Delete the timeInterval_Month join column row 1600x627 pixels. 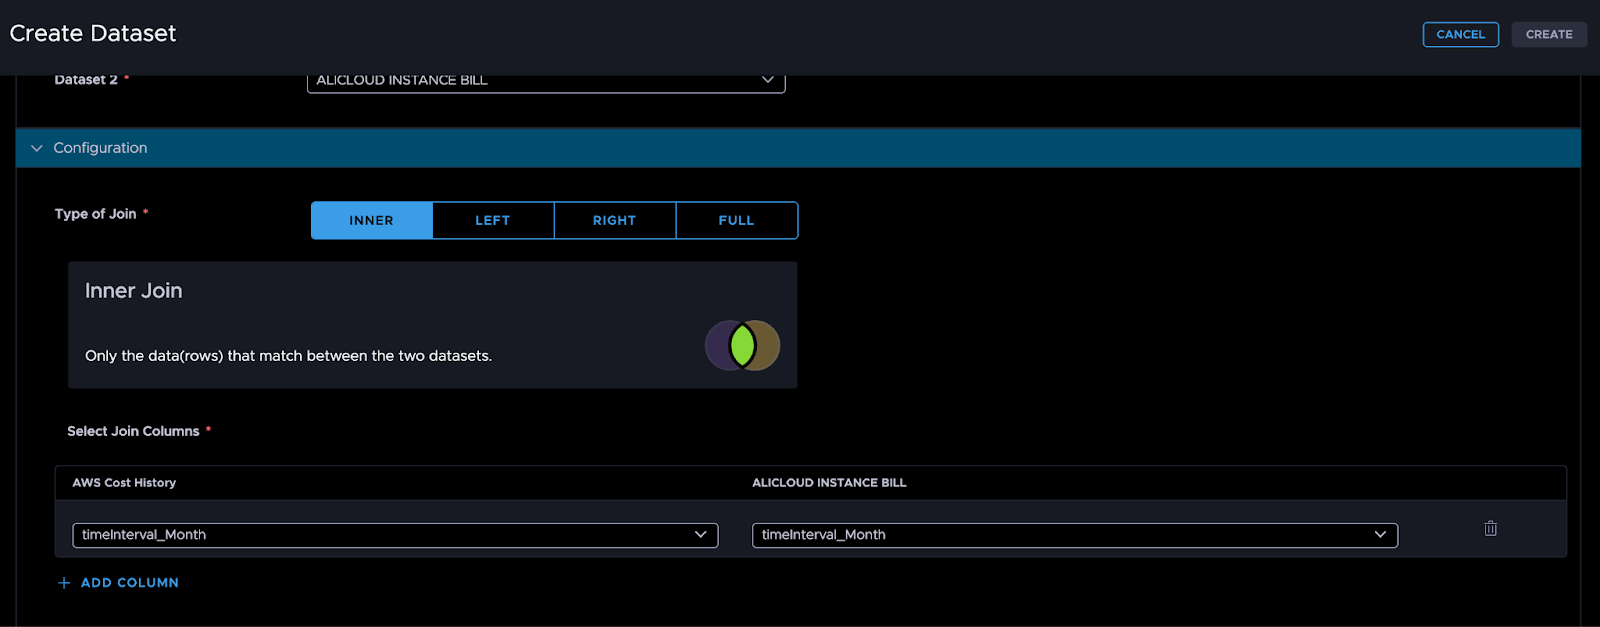[1490, 529]
